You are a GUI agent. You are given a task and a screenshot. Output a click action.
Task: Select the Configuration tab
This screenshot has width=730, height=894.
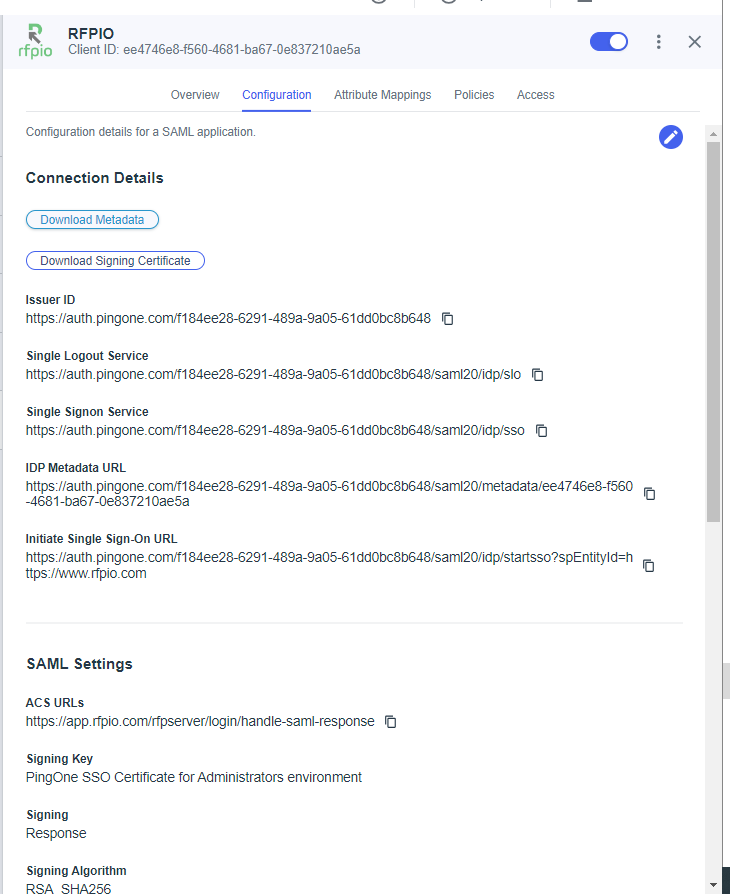pos(277,95)
